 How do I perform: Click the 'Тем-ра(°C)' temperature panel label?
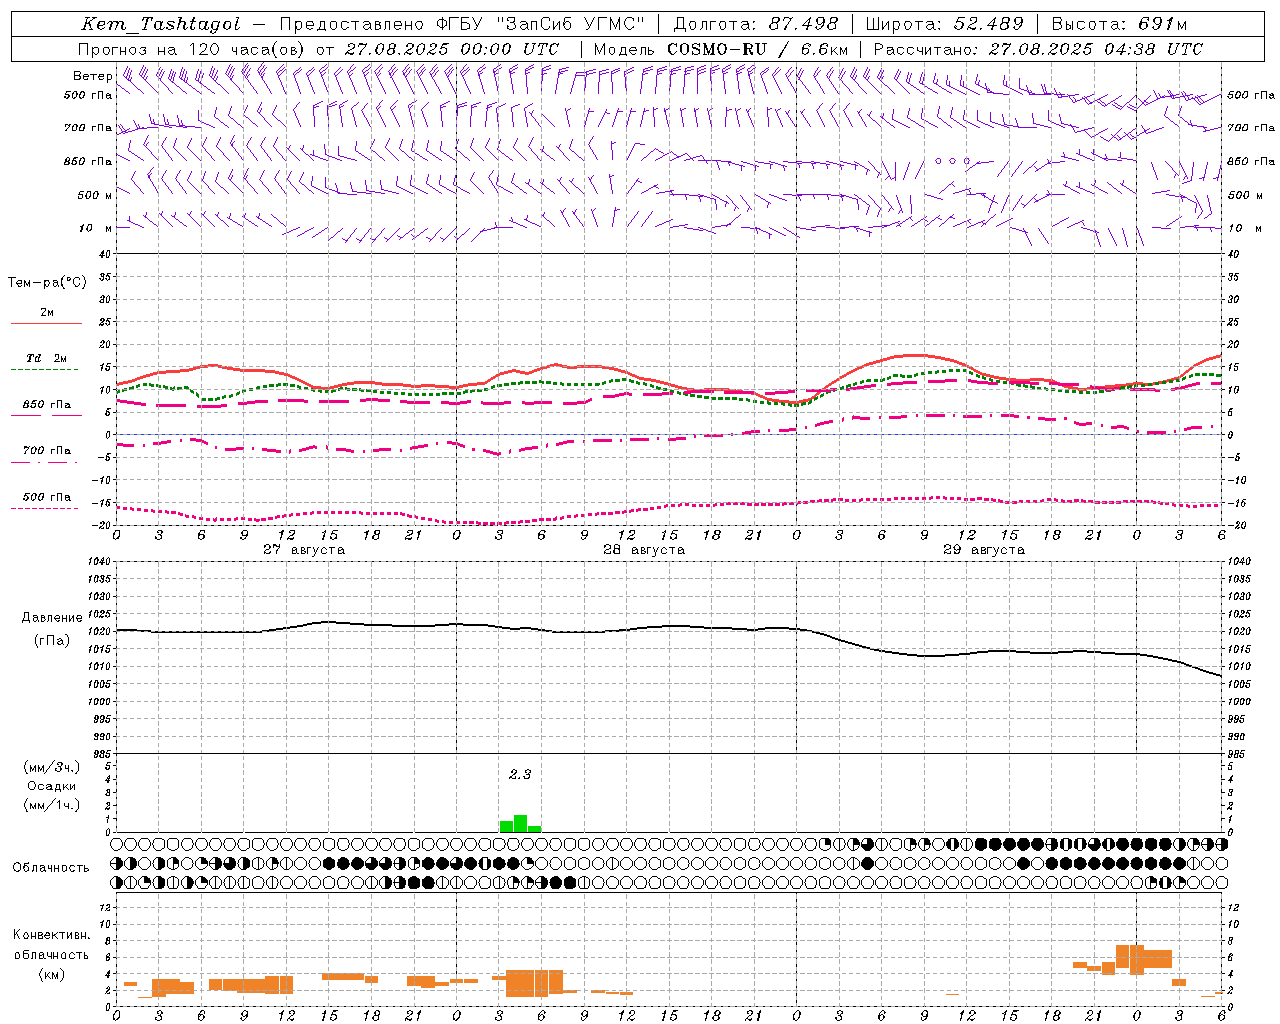pyautogui.click(x=47, y=283)
